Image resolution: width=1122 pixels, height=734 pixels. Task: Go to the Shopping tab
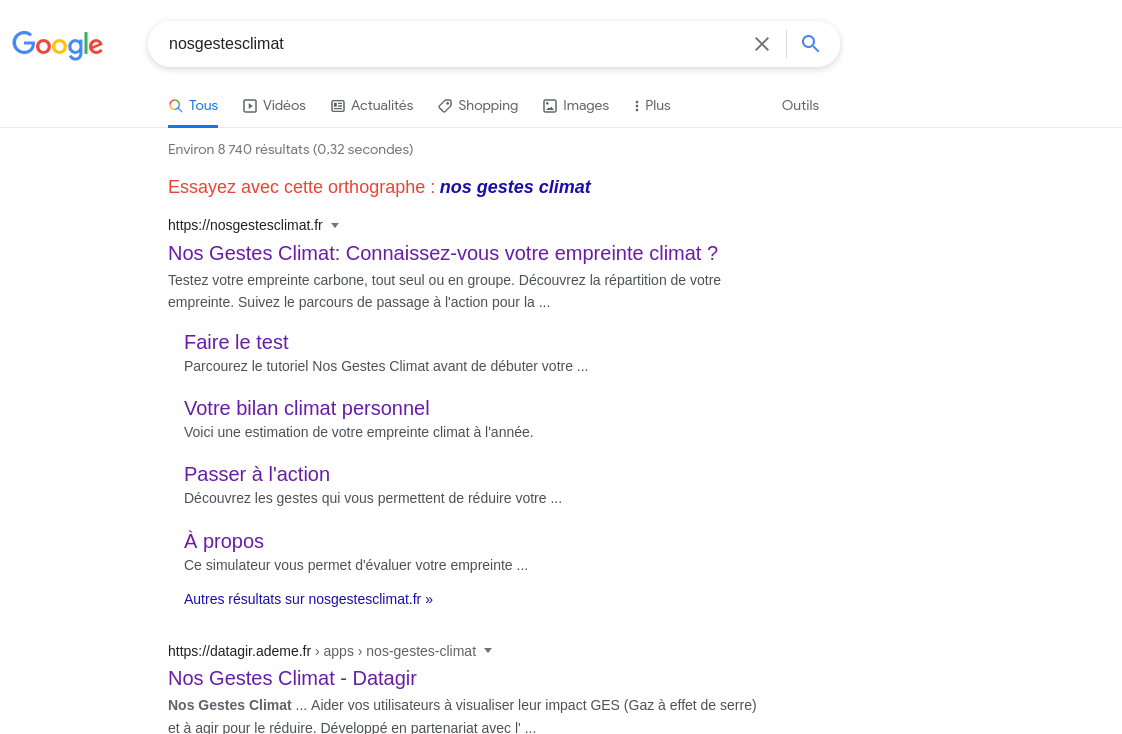coord(478,106)
